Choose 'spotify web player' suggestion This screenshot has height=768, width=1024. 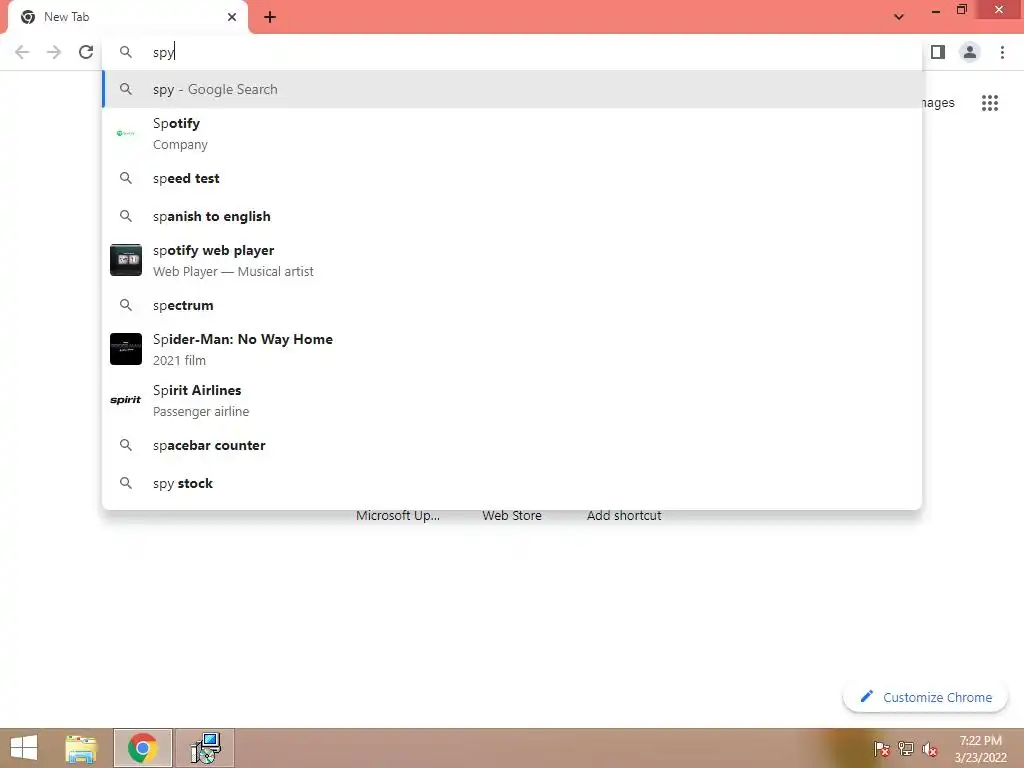point(512,260)
